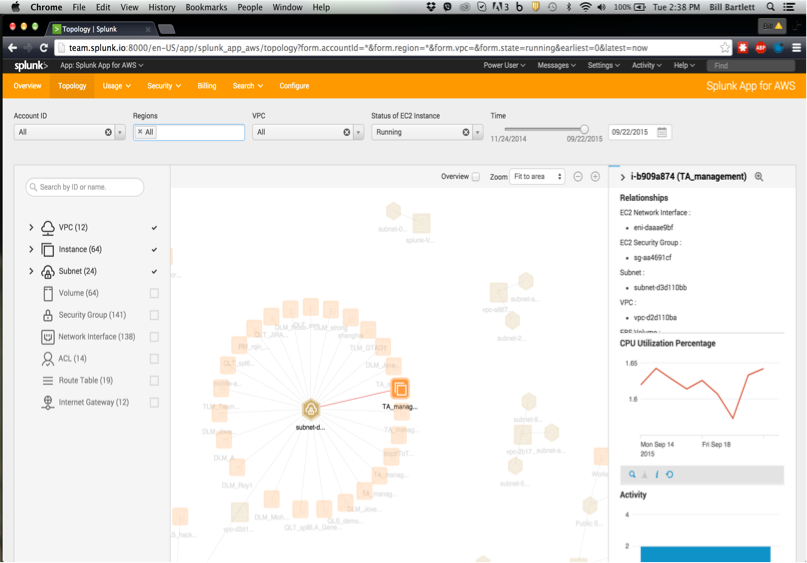Enable the Route Table (19) checkbox

click(154, 381)
